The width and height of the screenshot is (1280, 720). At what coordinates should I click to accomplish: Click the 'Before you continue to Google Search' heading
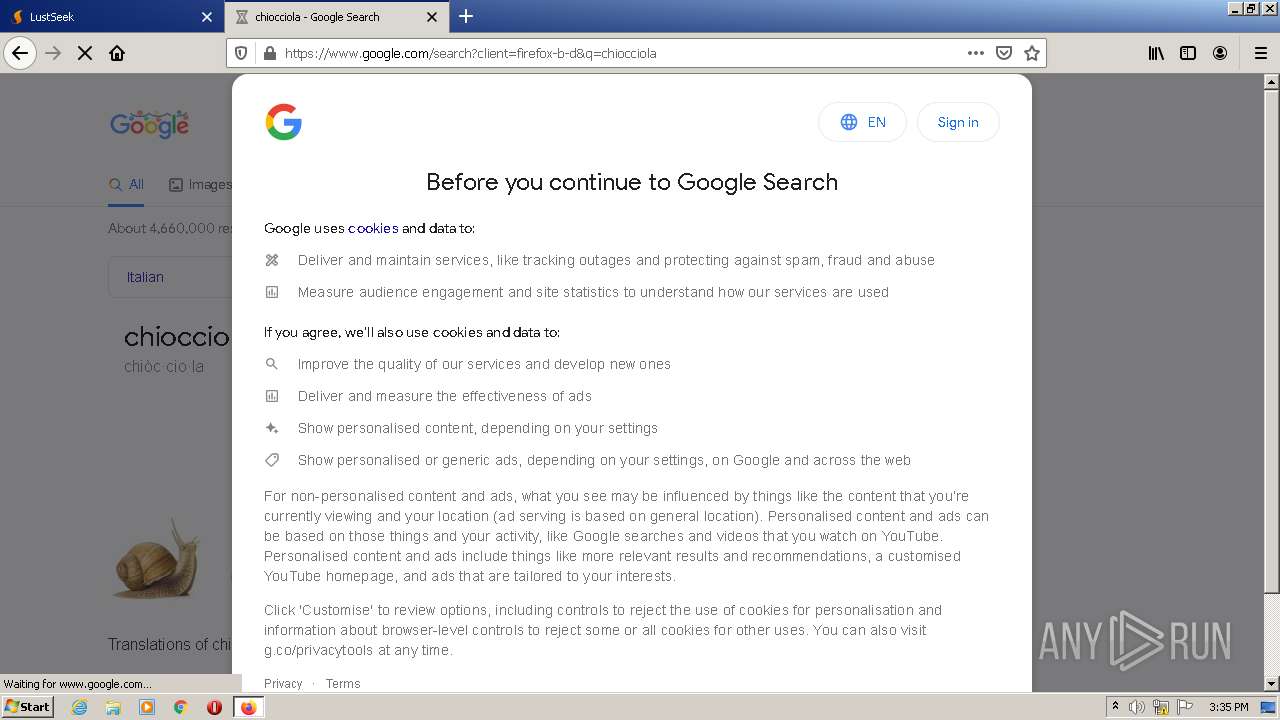(x=632, y=182)
